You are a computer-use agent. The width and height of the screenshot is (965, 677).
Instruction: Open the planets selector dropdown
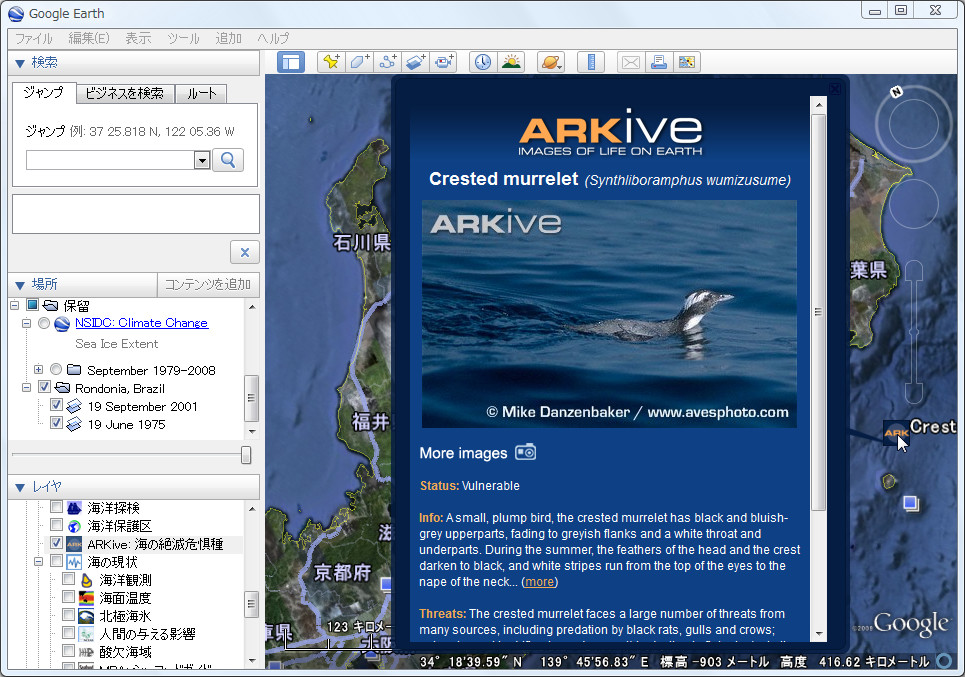point(551,61)
